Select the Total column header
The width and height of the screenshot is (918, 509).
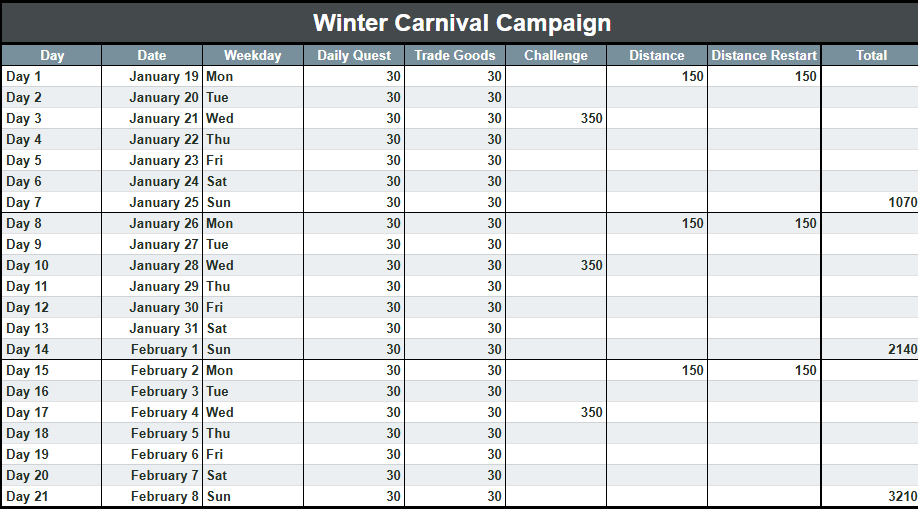click(x=870, y=55)
